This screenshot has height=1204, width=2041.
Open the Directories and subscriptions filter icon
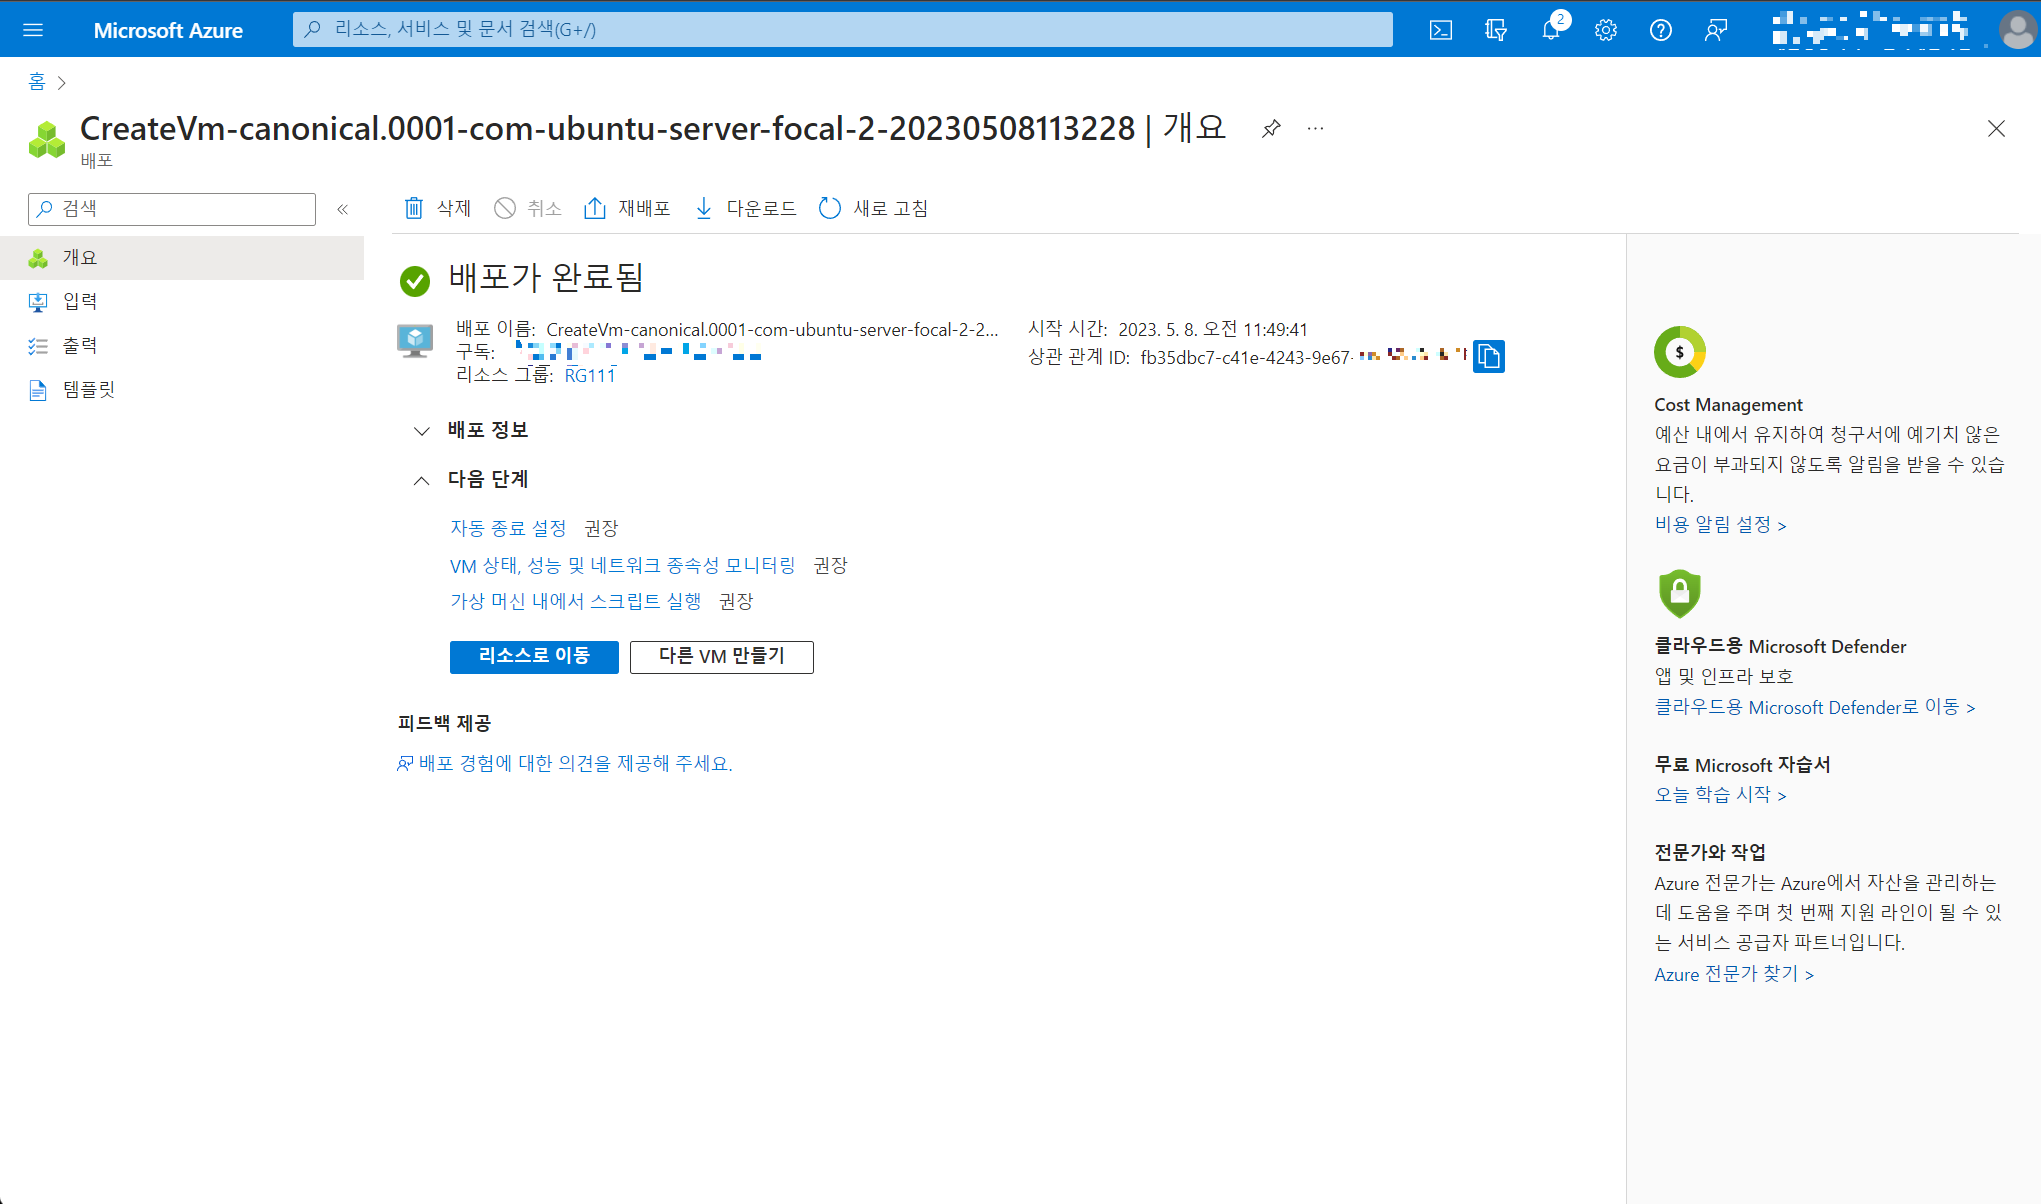(1496, 30)
